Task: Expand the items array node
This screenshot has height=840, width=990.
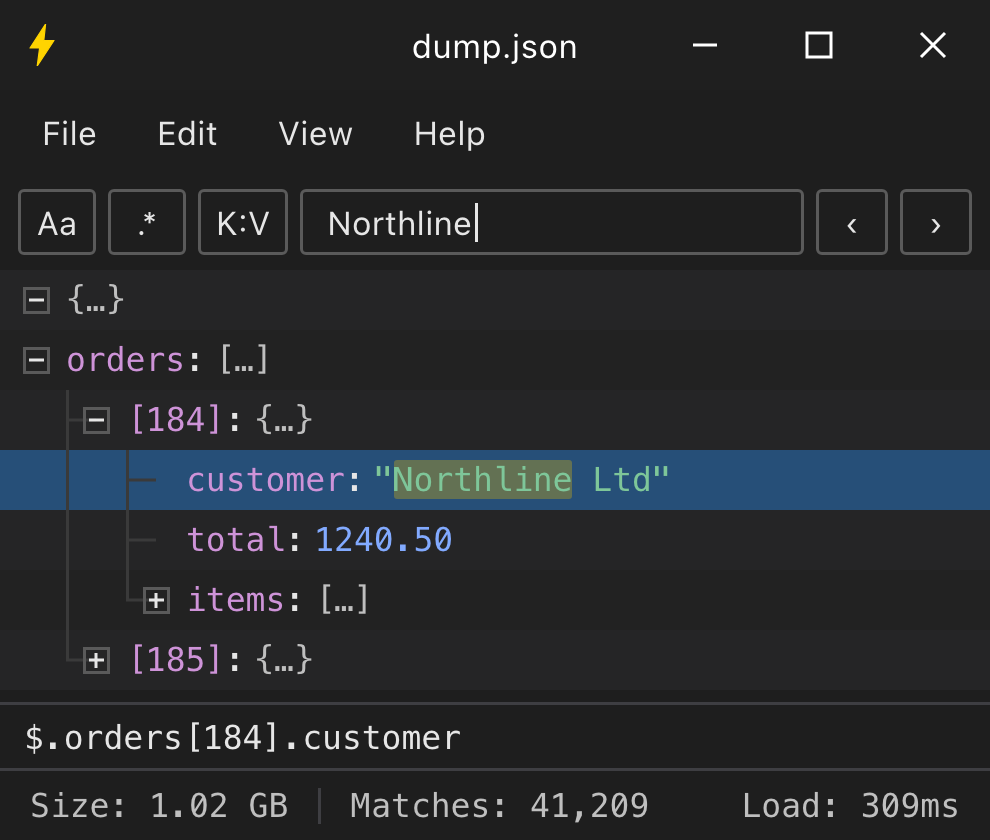Action: pos(156,601)
